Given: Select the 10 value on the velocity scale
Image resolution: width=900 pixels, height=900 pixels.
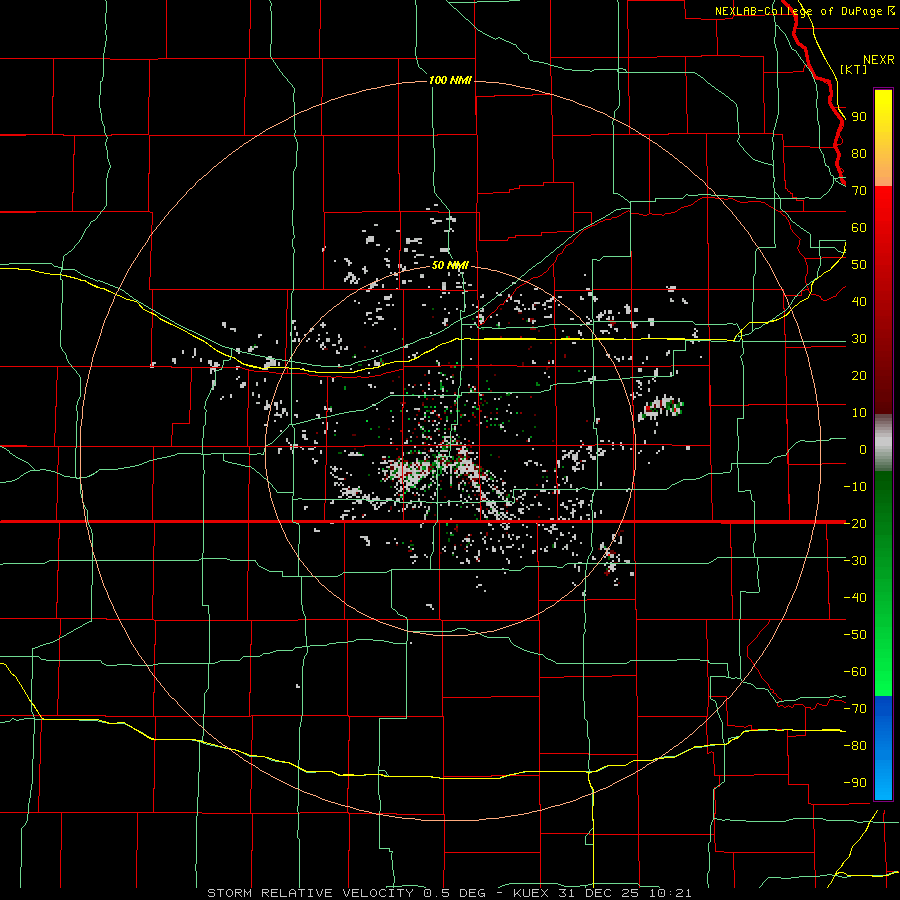Looking at the screenshot, I should coord(859,413).
